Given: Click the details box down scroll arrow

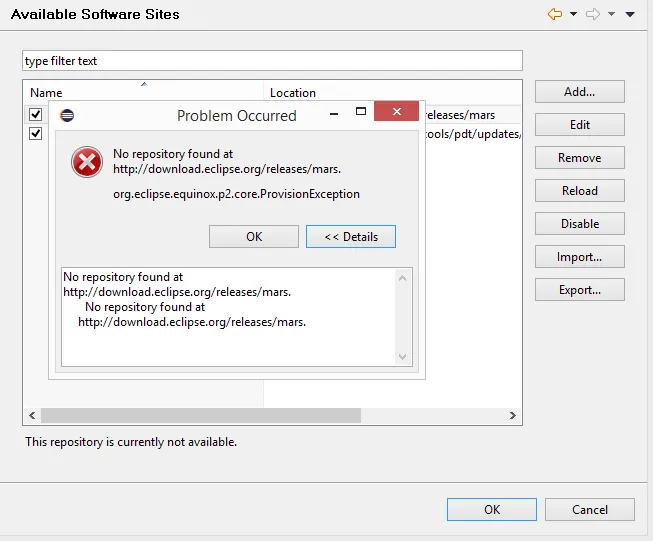Looking at the screenshot, I should (x=402, y=357).
